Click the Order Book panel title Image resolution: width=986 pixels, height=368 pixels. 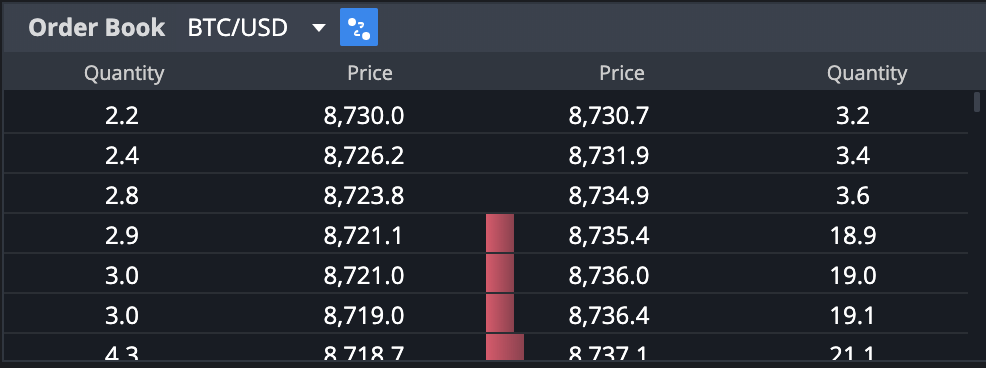(97, 28)
